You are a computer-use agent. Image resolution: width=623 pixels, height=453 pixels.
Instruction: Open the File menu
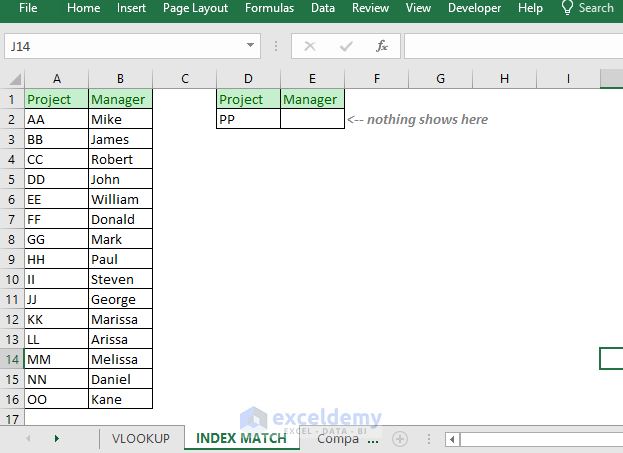(28, 8)
